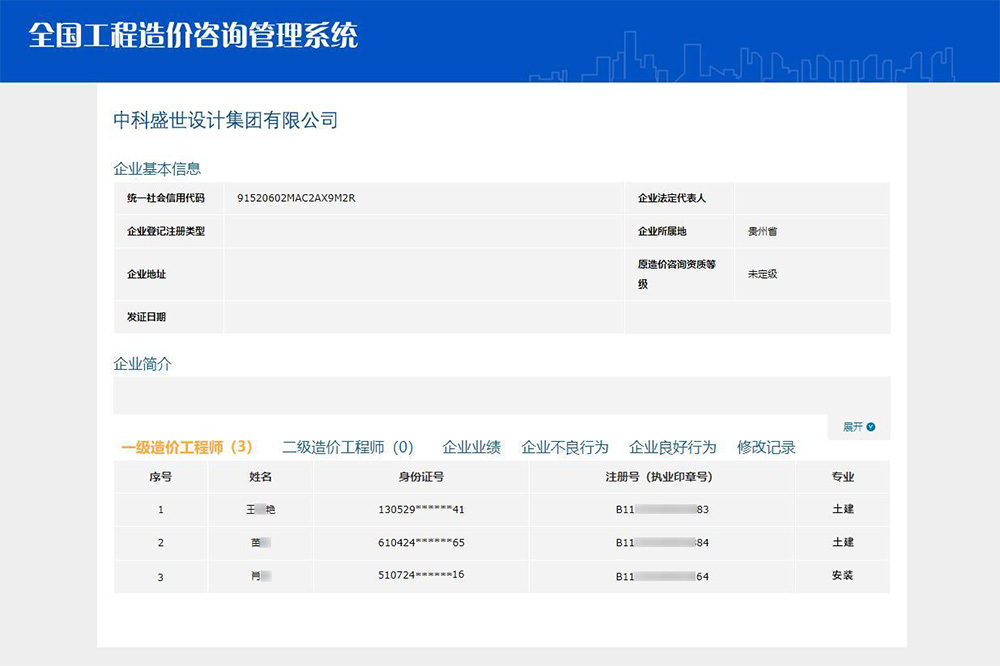Click the 全国工程造价咨询管理系统 header title
This screenshot has width=1000, height=666.
tap(193, 36)
